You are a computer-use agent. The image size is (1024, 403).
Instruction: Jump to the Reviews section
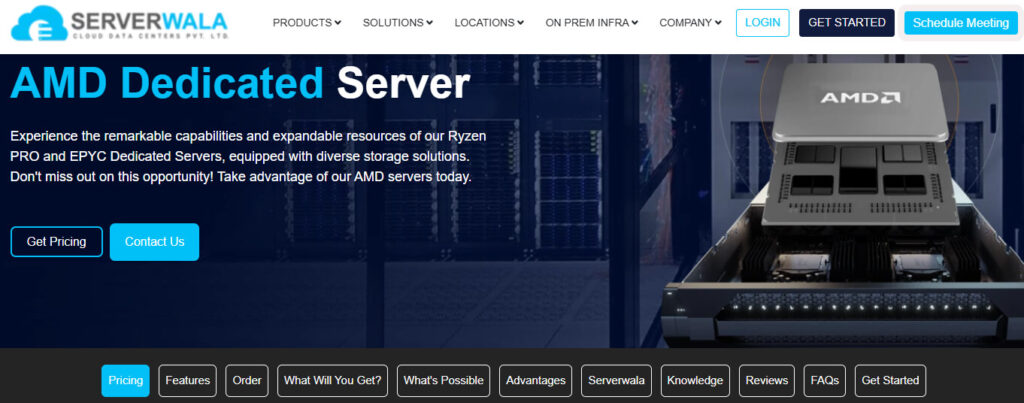point(767,380)
